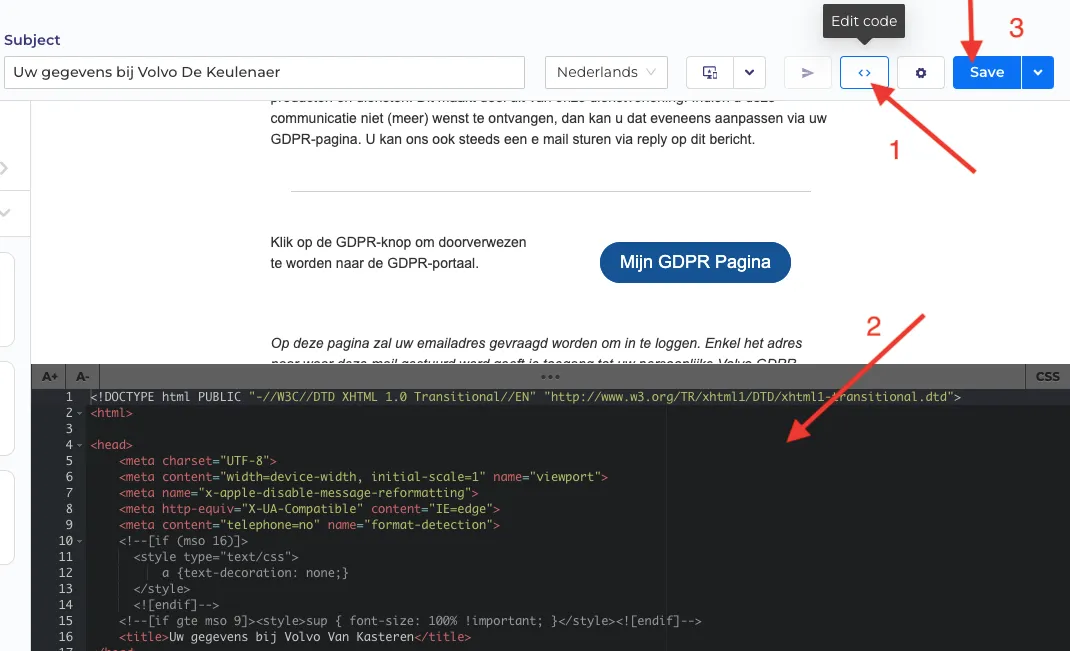Click the Edit code brackets icon
The width and height of the screenshot is (1070, 651).
pos(864,72)
